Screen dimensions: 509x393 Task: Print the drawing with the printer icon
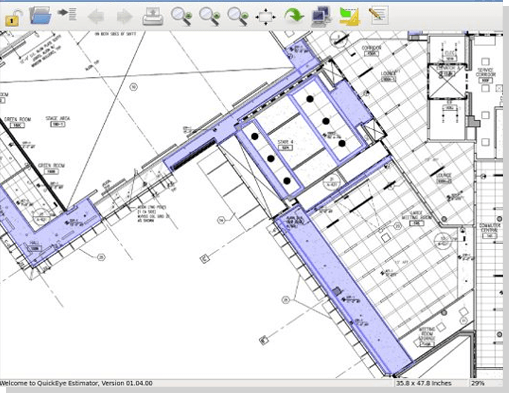153,16
